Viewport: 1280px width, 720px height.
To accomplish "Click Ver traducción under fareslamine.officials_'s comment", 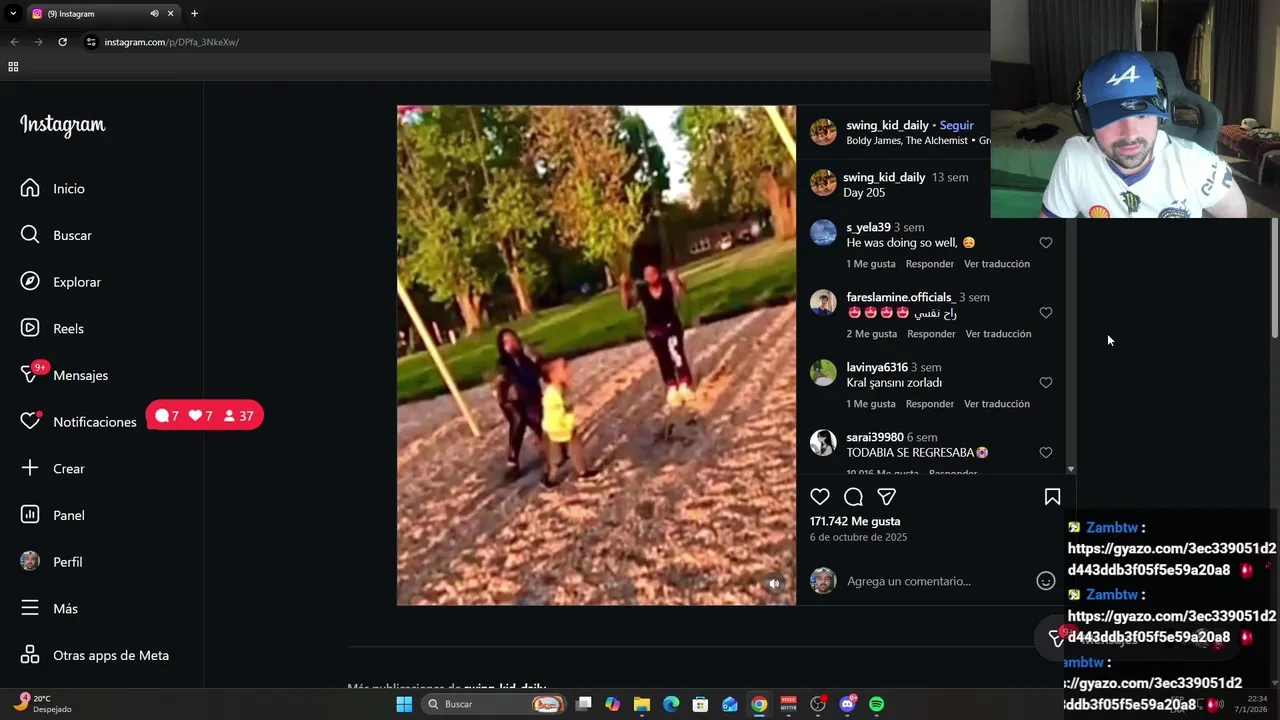I will [x=998, y=334].
